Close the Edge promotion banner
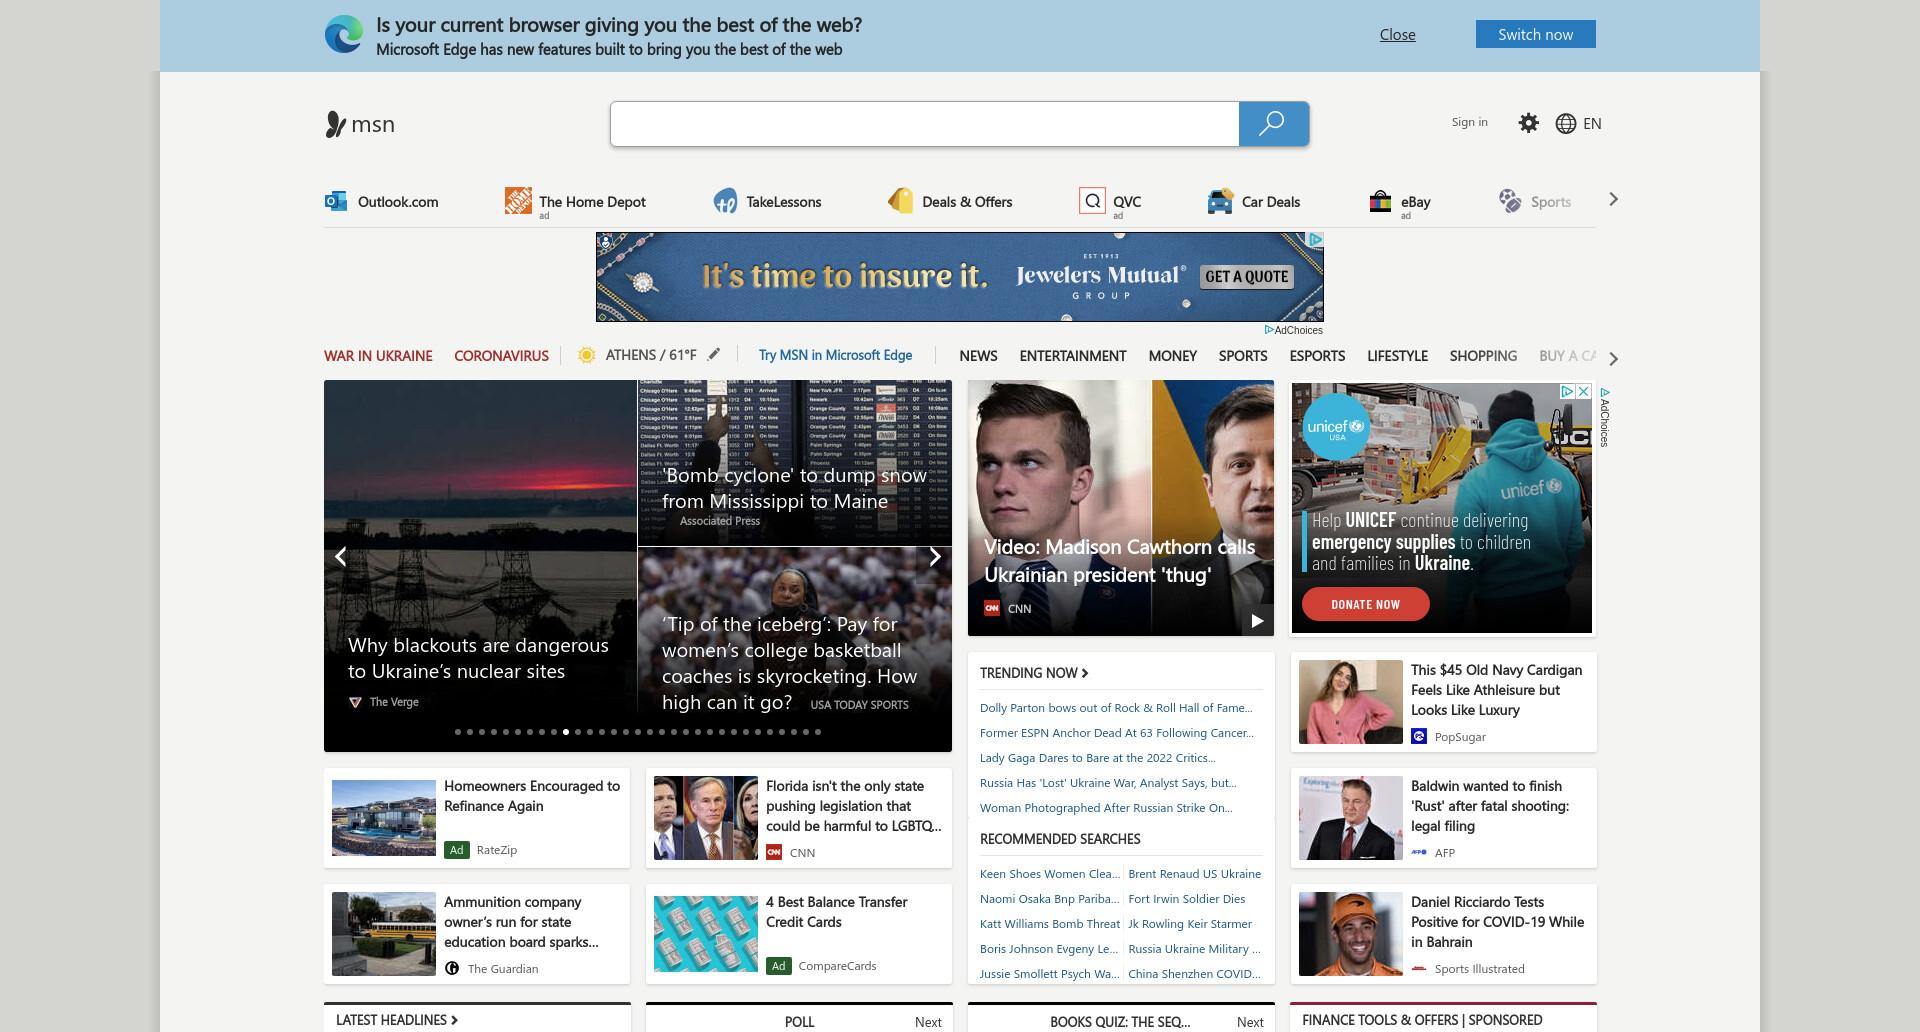 point(1397,34)
